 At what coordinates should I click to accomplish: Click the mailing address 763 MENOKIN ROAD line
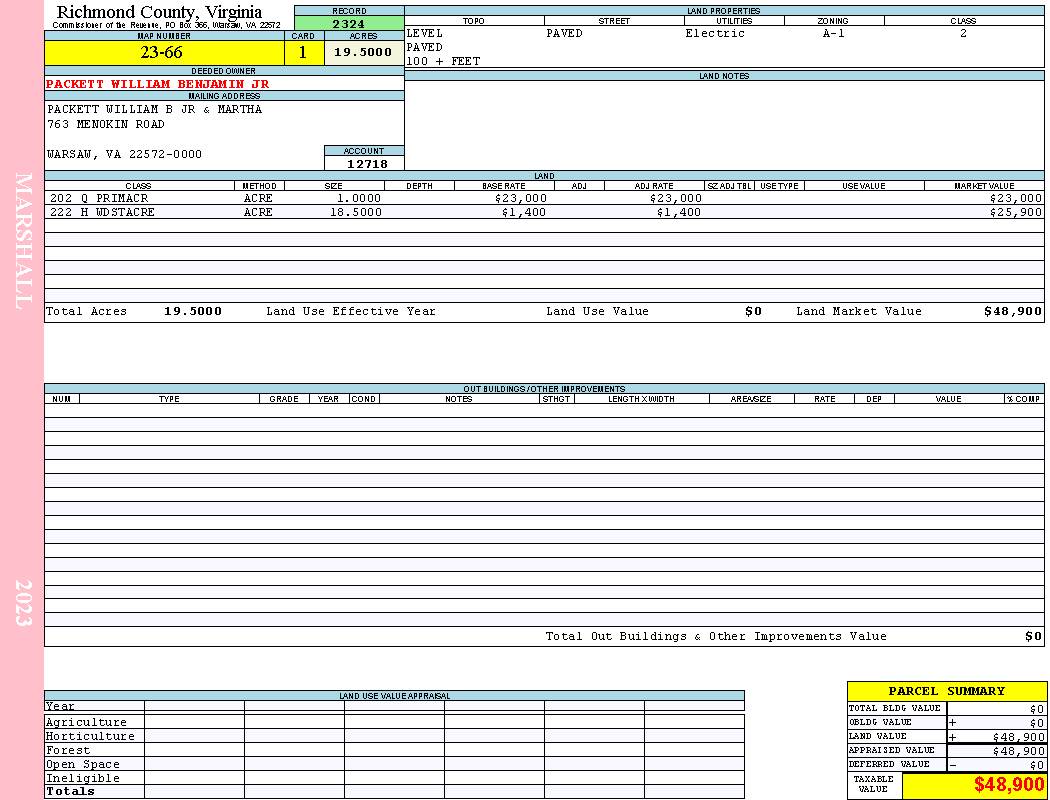click(x=106, y=125)
